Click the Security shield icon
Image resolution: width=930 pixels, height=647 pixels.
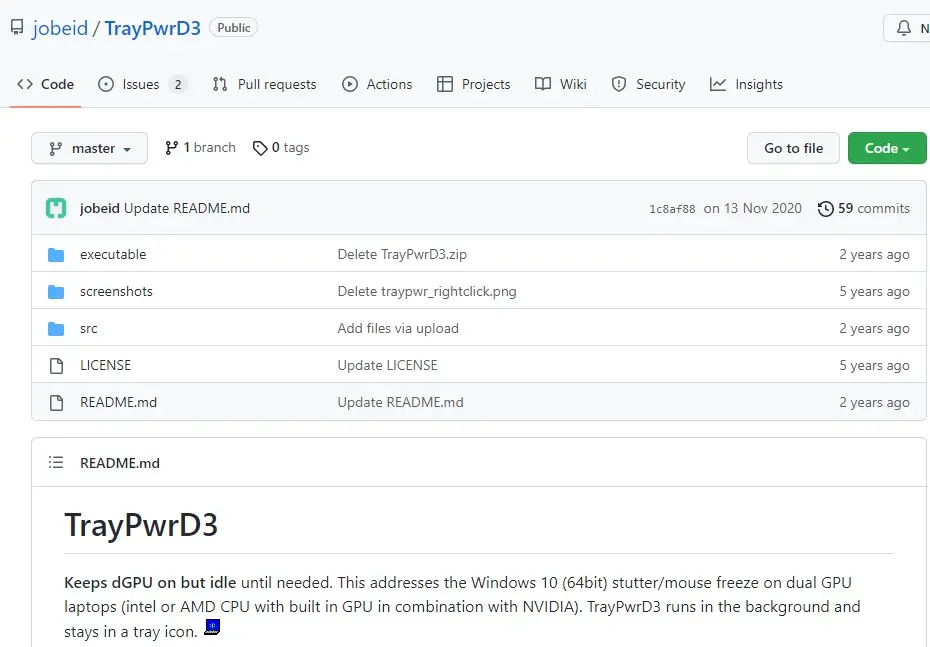click(x=619, y=84)
